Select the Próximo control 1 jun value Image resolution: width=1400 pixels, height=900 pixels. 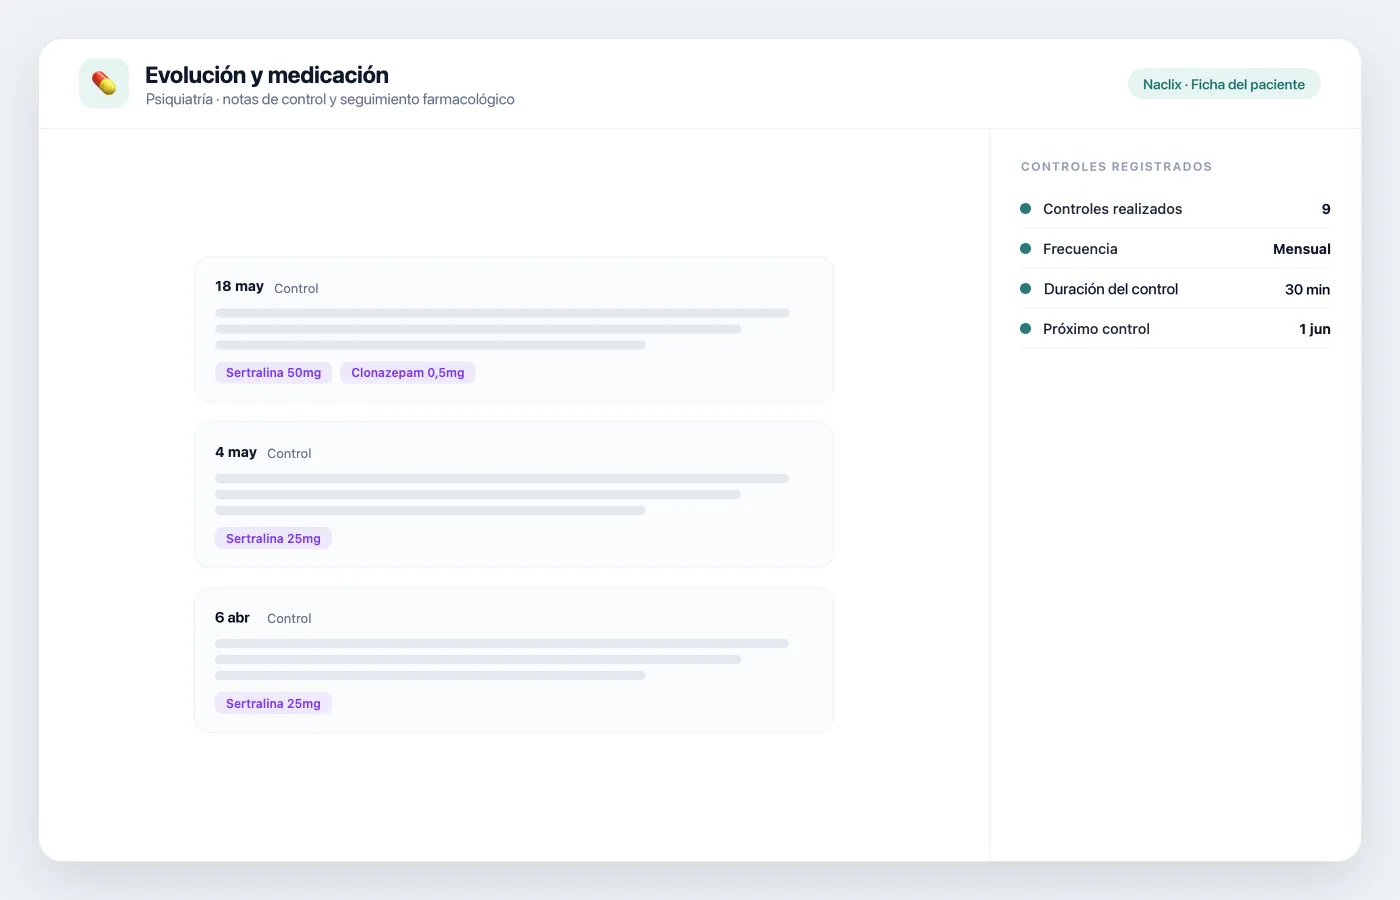coord(1315,329)
